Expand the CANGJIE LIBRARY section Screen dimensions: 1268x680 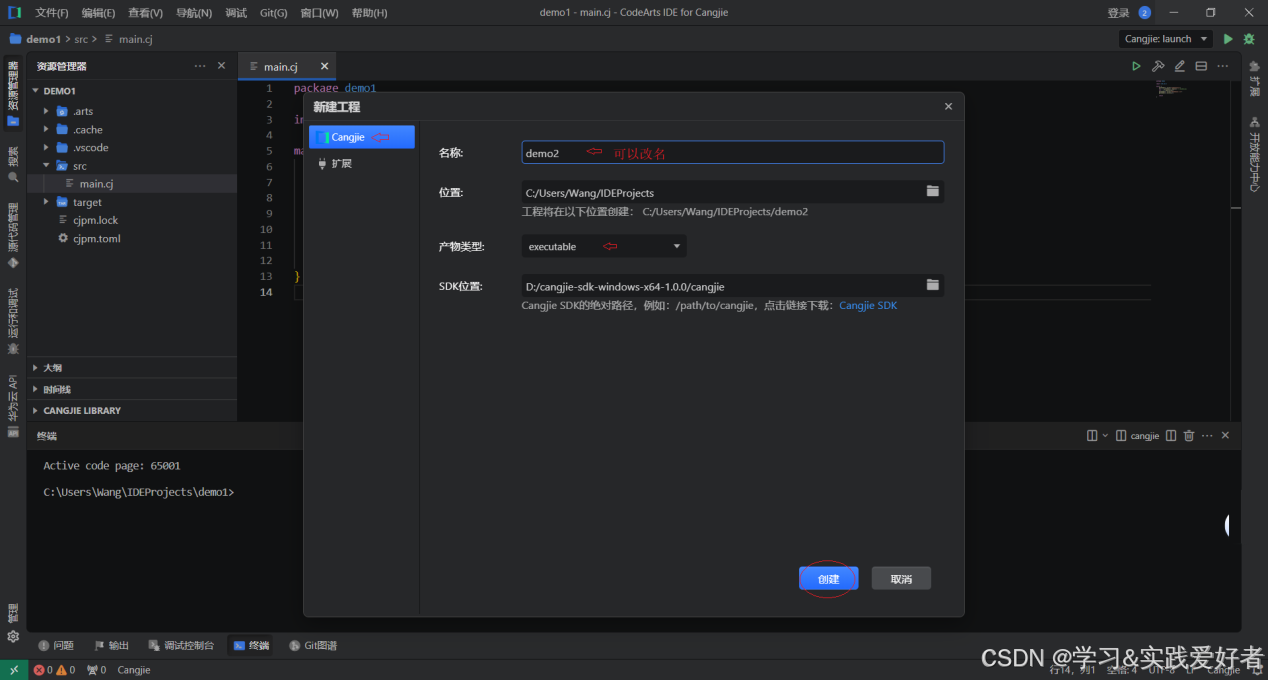tap(132, 410)
